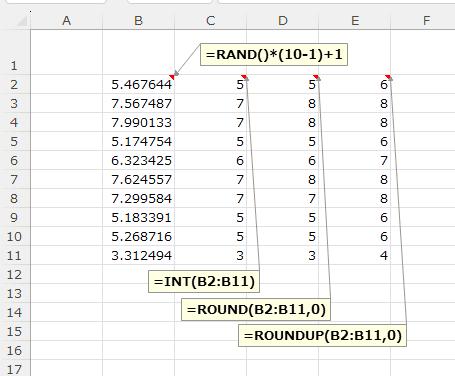Select row 8 header

pos(15,198)
